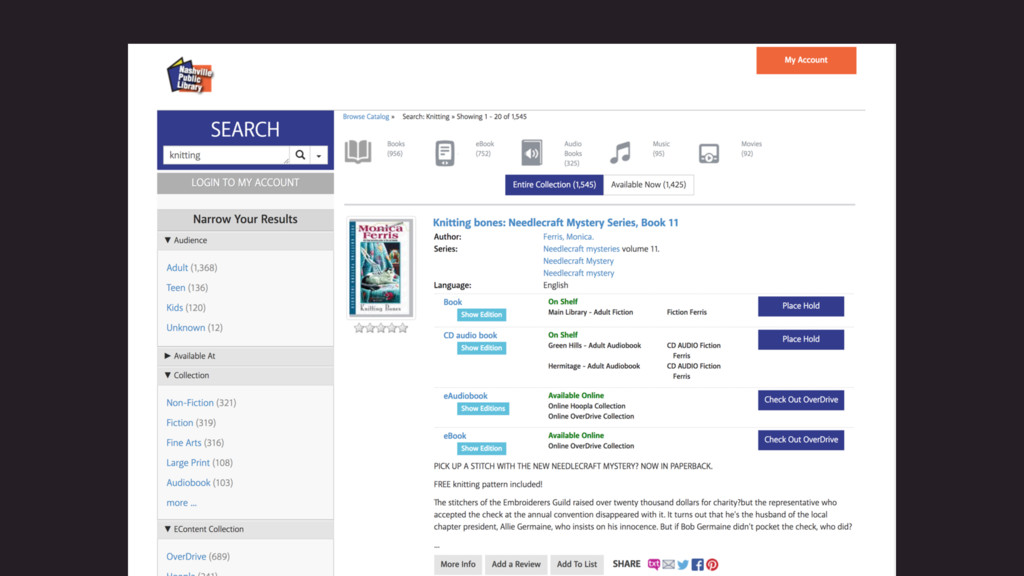Check Out OverDrive for eBook
1024x576 pixels.
point(801,440)
